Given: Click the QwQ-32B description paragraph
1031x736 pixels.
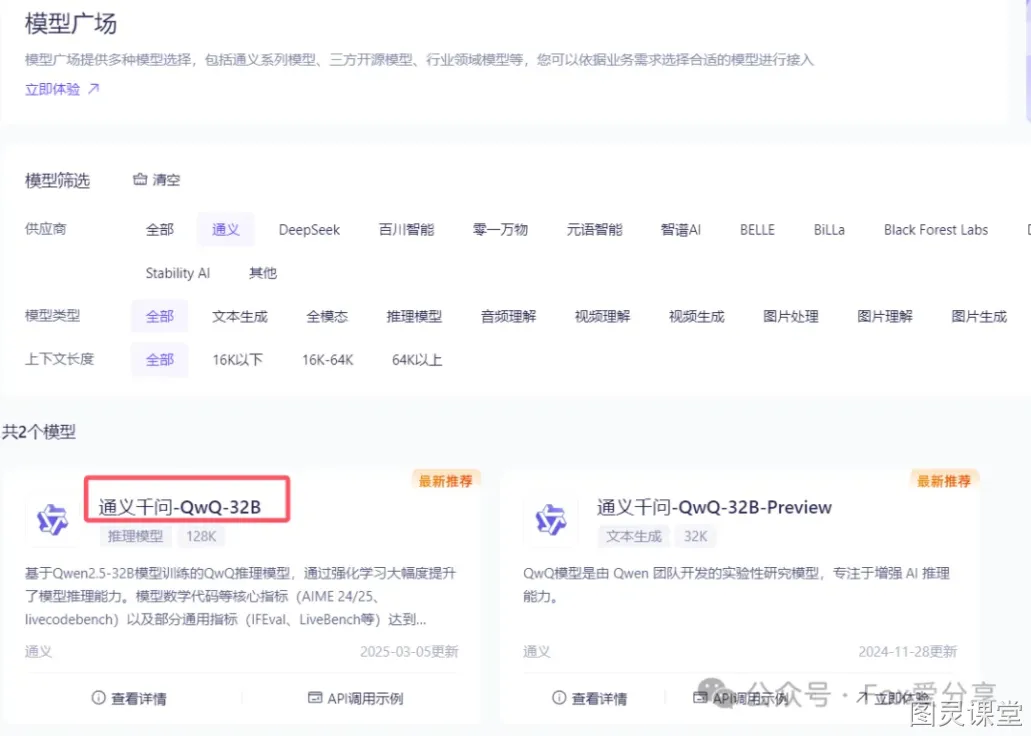Looking at the screenshot, I should 241,596.
